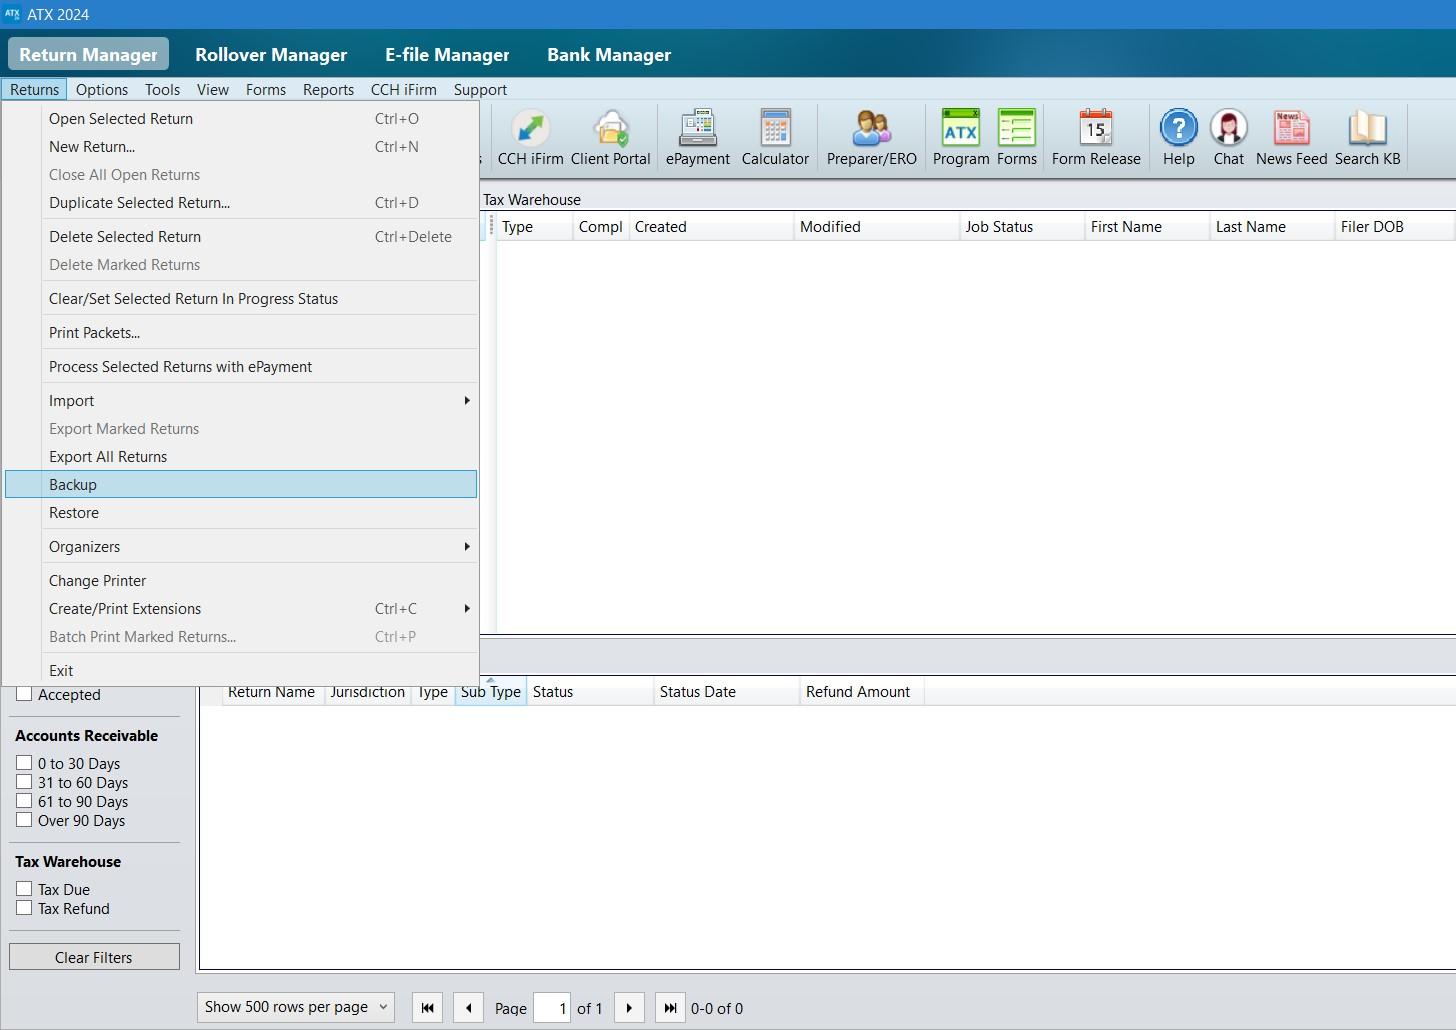This screenshot has height=1030, width=1456.
Task: Open the Support menu
Action: tap(480, 89)
